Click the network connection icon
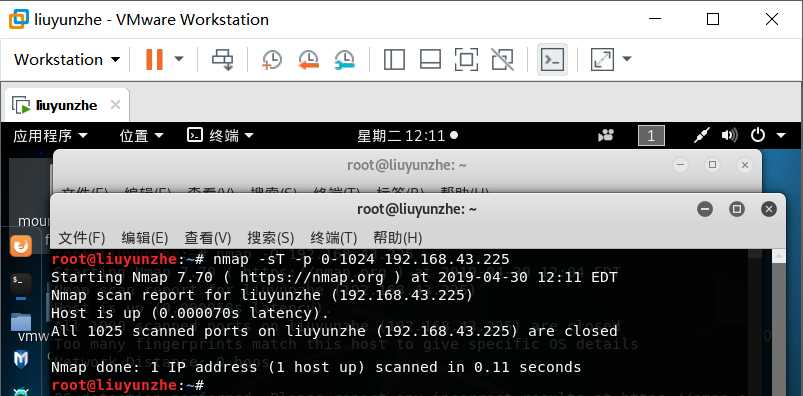803x396 pixels. 702,136
